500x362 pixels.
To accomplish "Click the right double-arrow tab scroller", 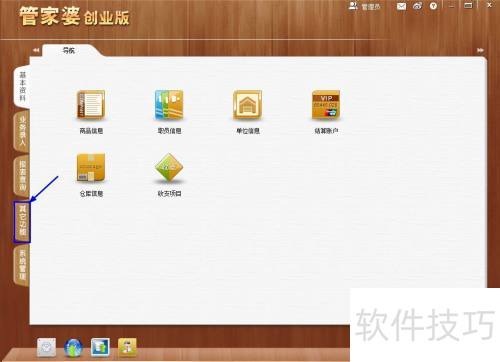I will tap(480, 50).
